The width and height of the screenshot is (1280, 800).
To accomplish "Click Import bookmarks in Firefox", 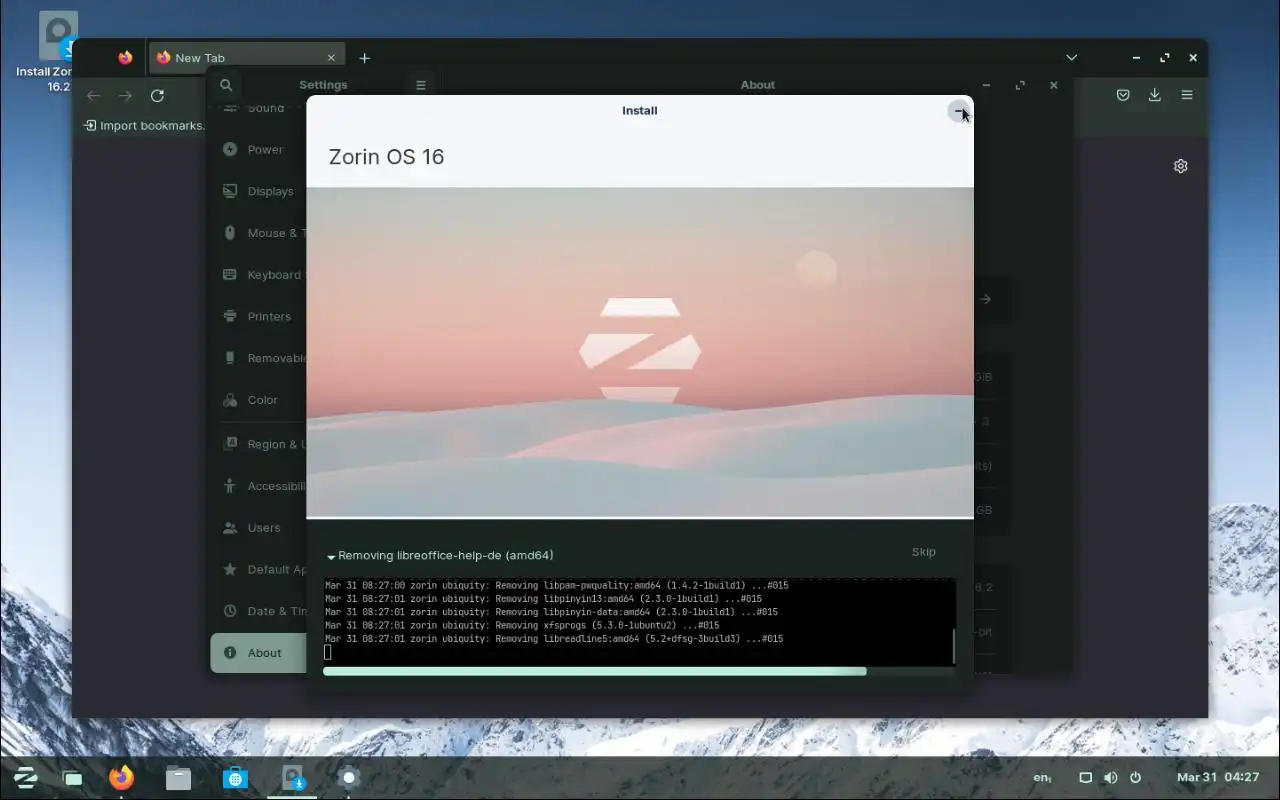I will tap(145, 126).
